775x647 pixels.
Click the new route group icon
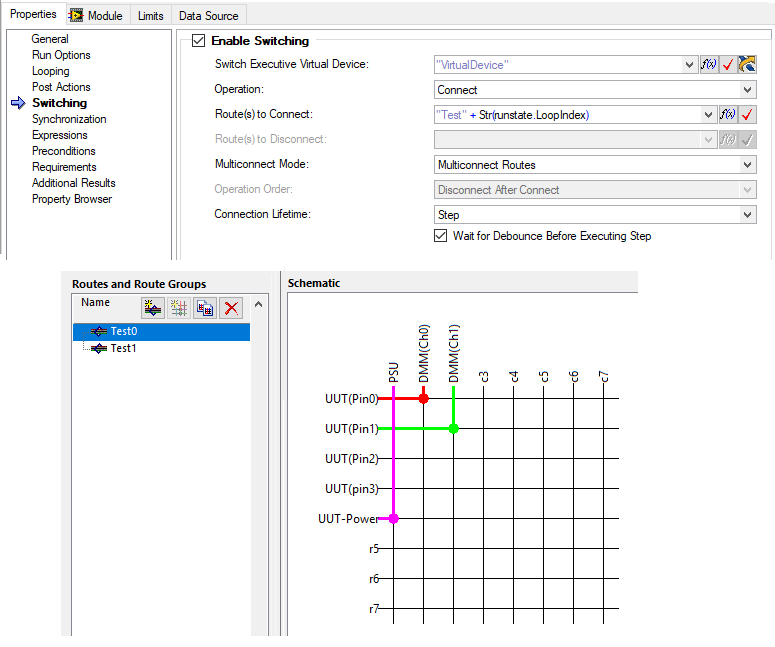pyautogui.click(x=152, y=308)
